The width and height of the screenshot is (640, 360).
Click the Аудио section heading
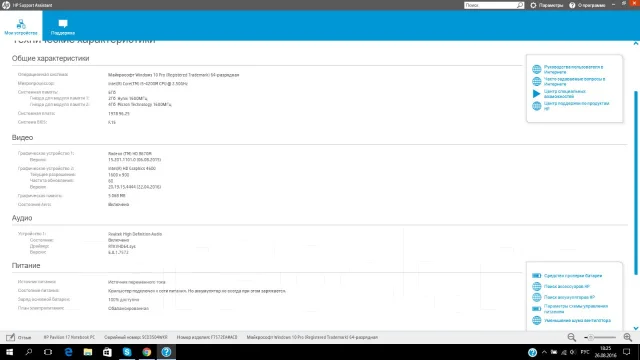coord(22,218)
